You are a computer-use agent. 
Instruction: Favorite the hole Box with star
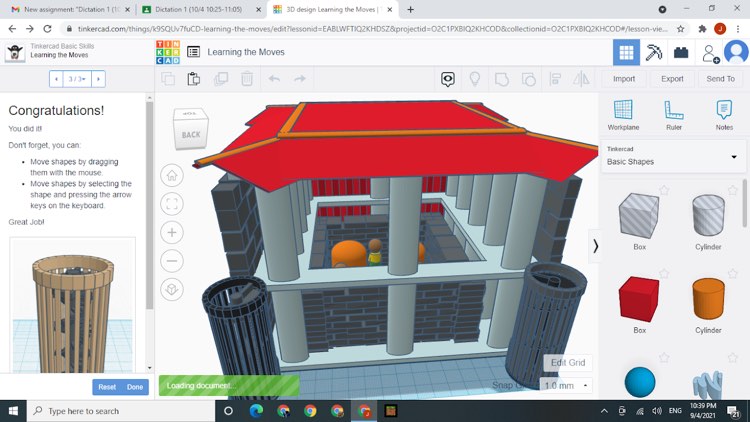pyautogui.click(x=664, y=190)
